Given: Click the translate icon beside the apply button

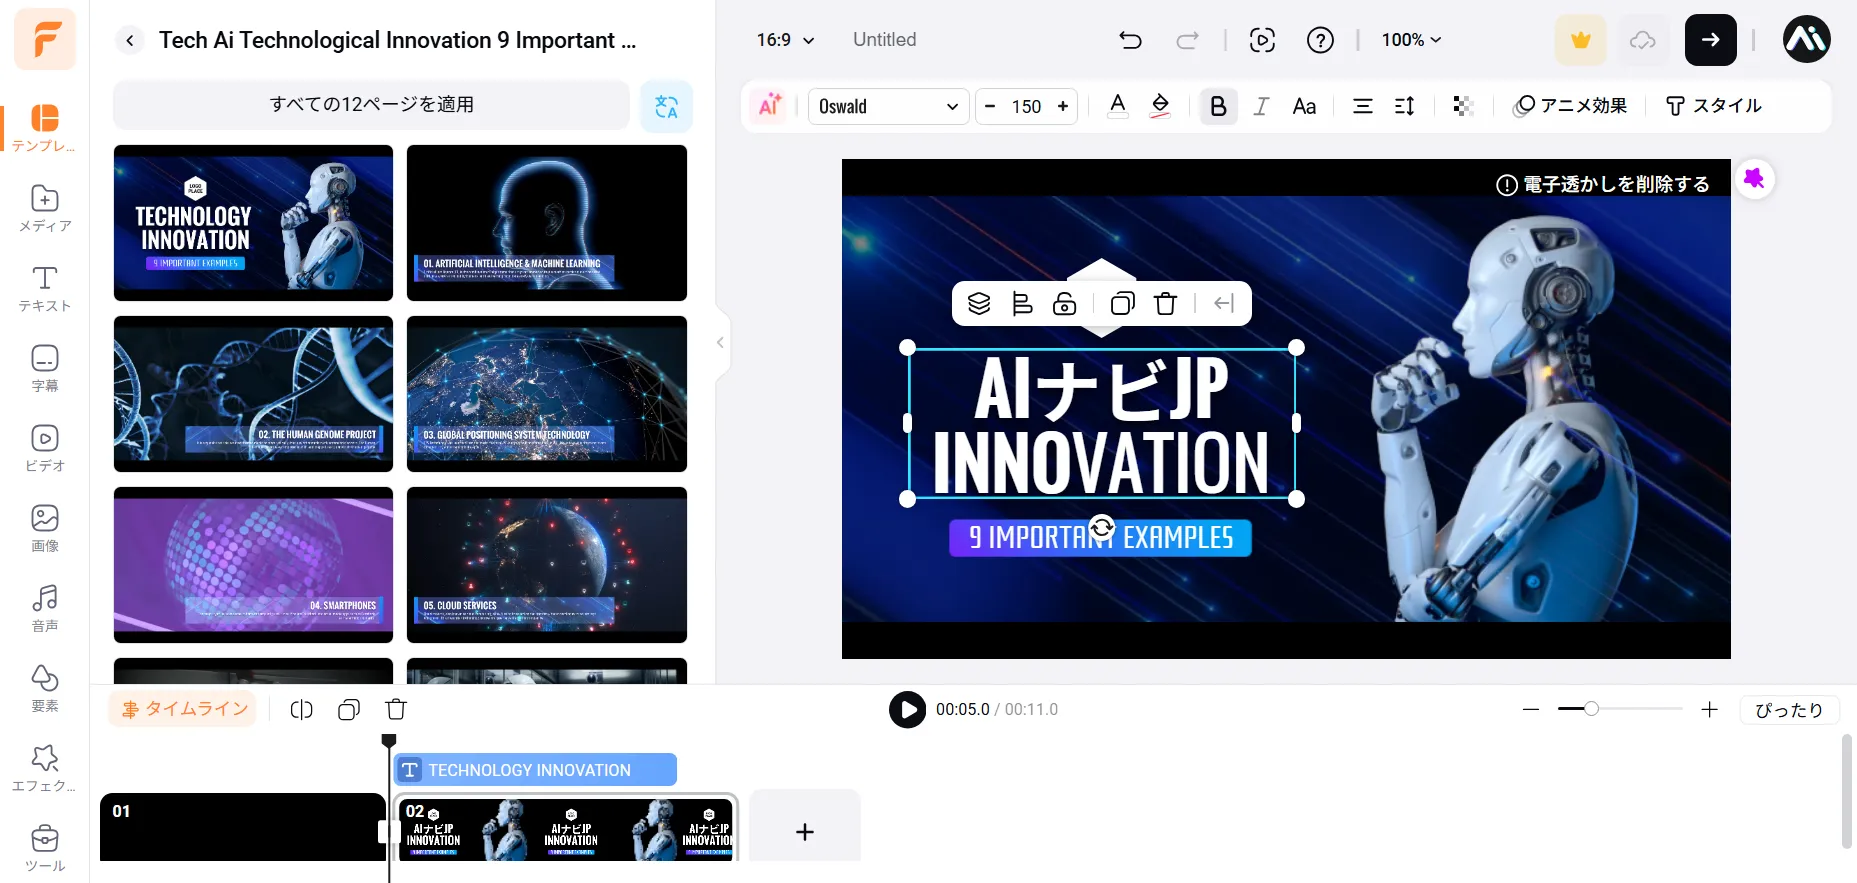Looking at the screenshot, I should [x=666, y=106].
